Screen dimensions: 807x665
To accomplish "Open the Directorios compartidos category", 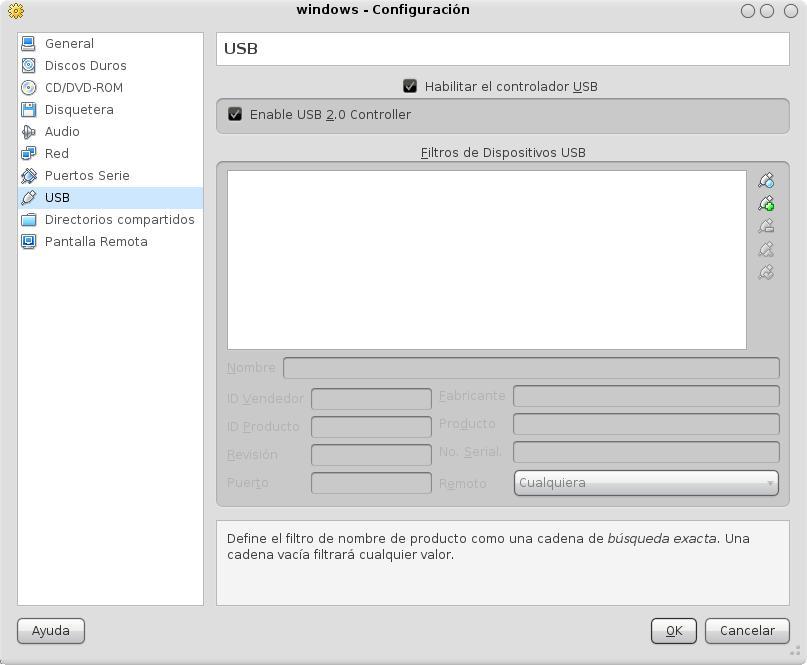I will tap(110, 220).
